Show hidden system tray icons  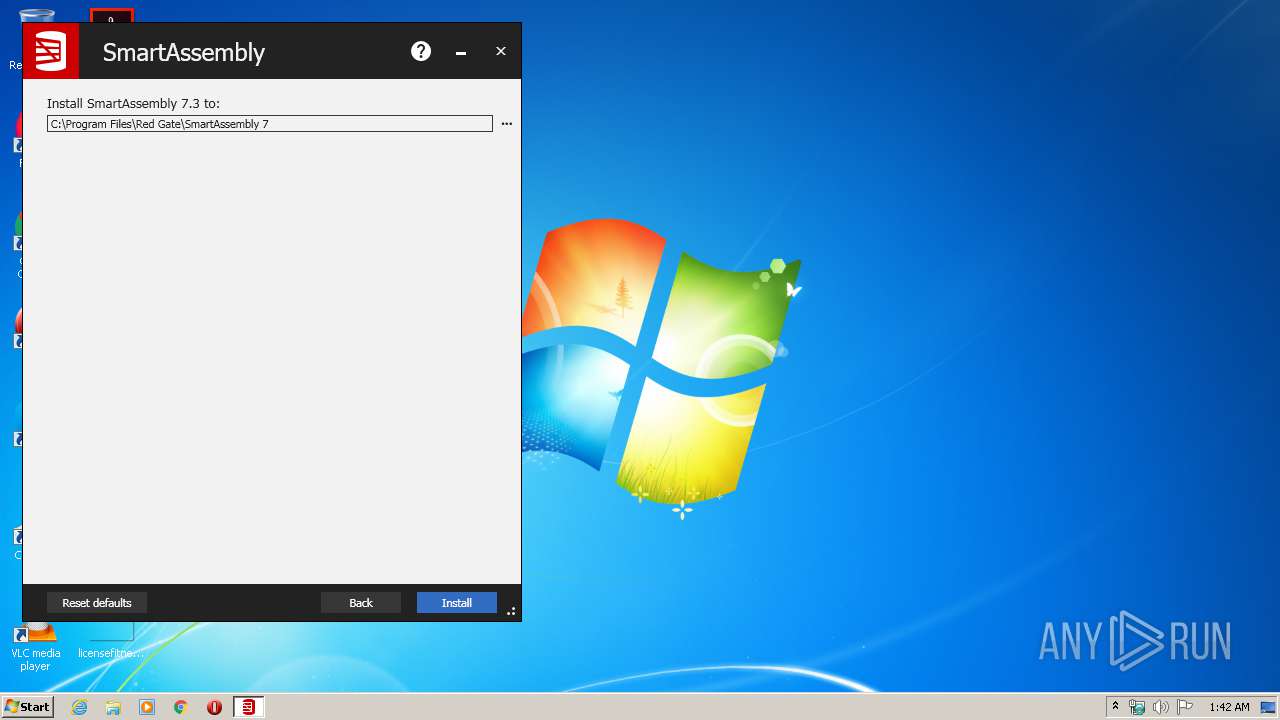coord(1116,707)
